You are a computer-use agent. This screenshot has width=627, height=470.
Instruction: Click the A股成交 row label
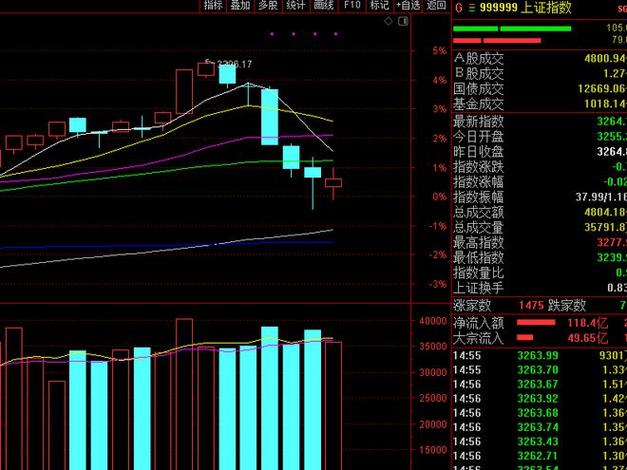[x=478, y=59]
